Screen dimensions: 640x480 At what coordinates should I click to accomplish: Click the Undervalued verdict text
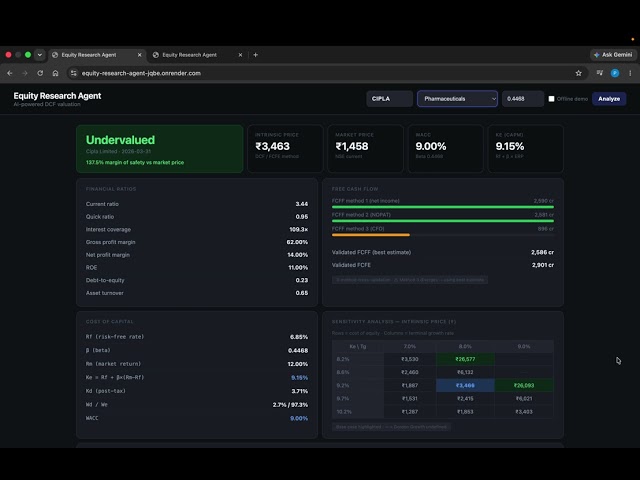pyautogui.click(x=120, y=140)
